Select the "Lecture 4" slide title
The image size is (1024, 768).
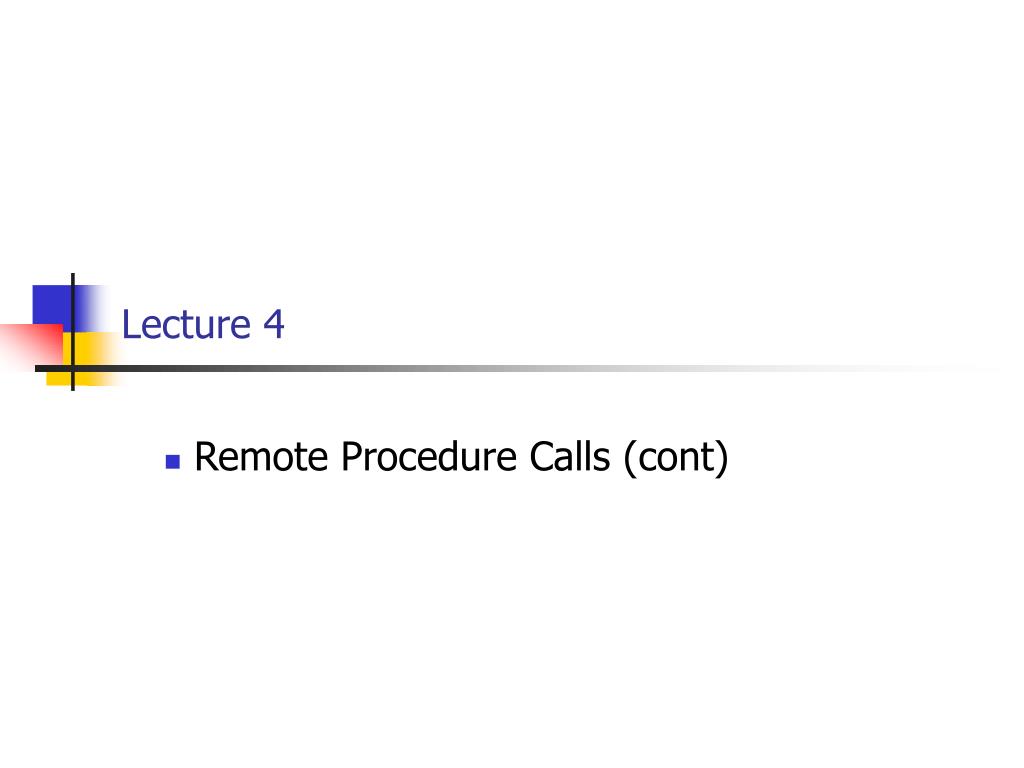pyautogui.click(x=203, y=324)
